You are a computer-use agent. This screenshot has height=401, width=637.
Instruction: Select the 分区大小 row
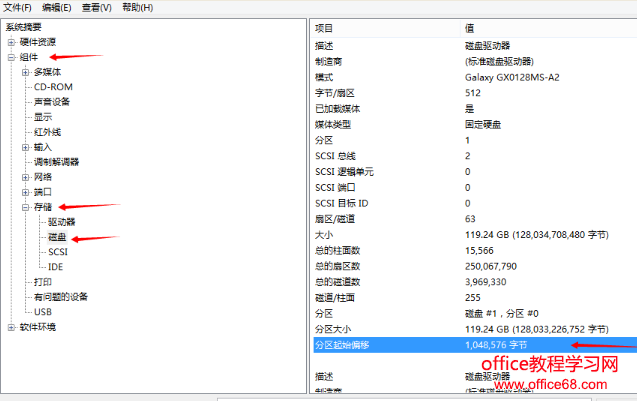click(x=475, y=329)
